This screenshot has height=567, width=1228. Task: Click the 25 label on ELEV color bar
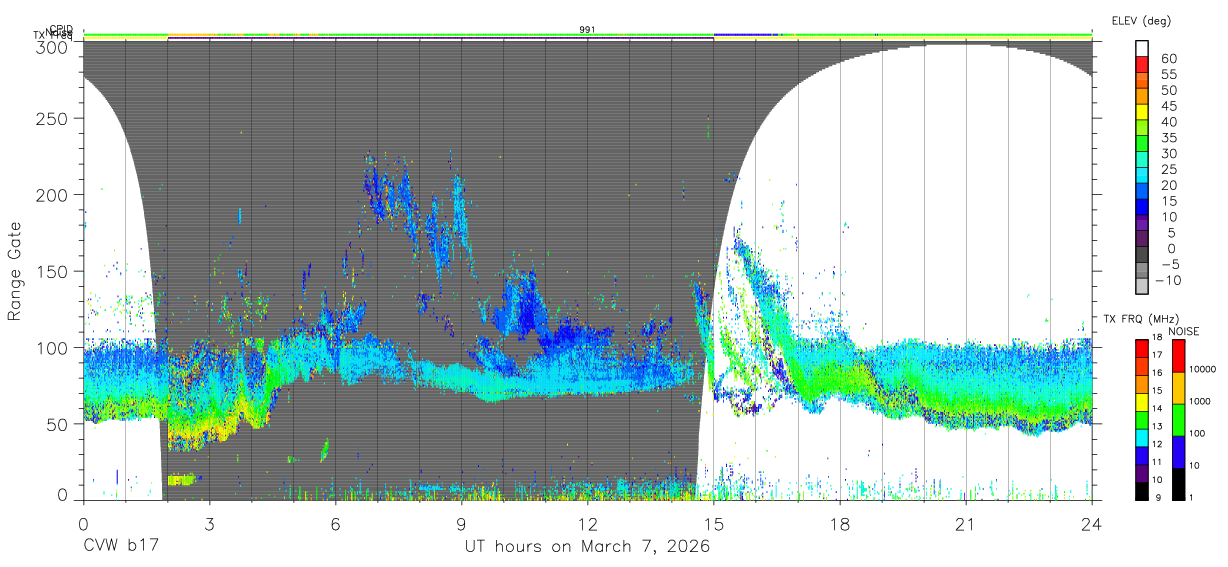click(x=1168, y=169)
